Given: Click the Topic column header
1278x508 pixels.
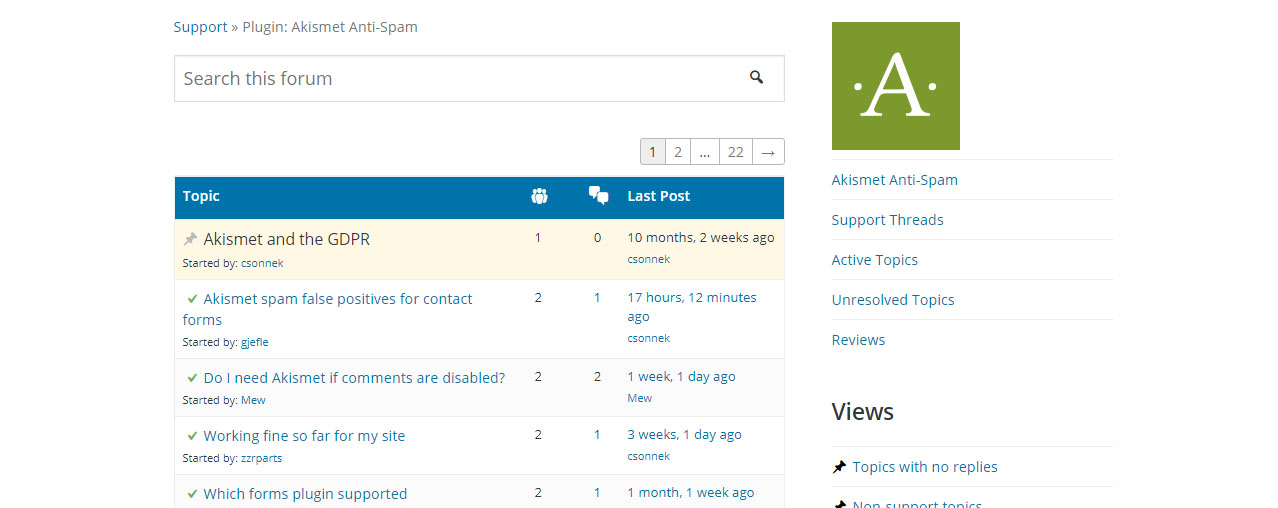Looking at the screenshot, I should click(201, 196).
